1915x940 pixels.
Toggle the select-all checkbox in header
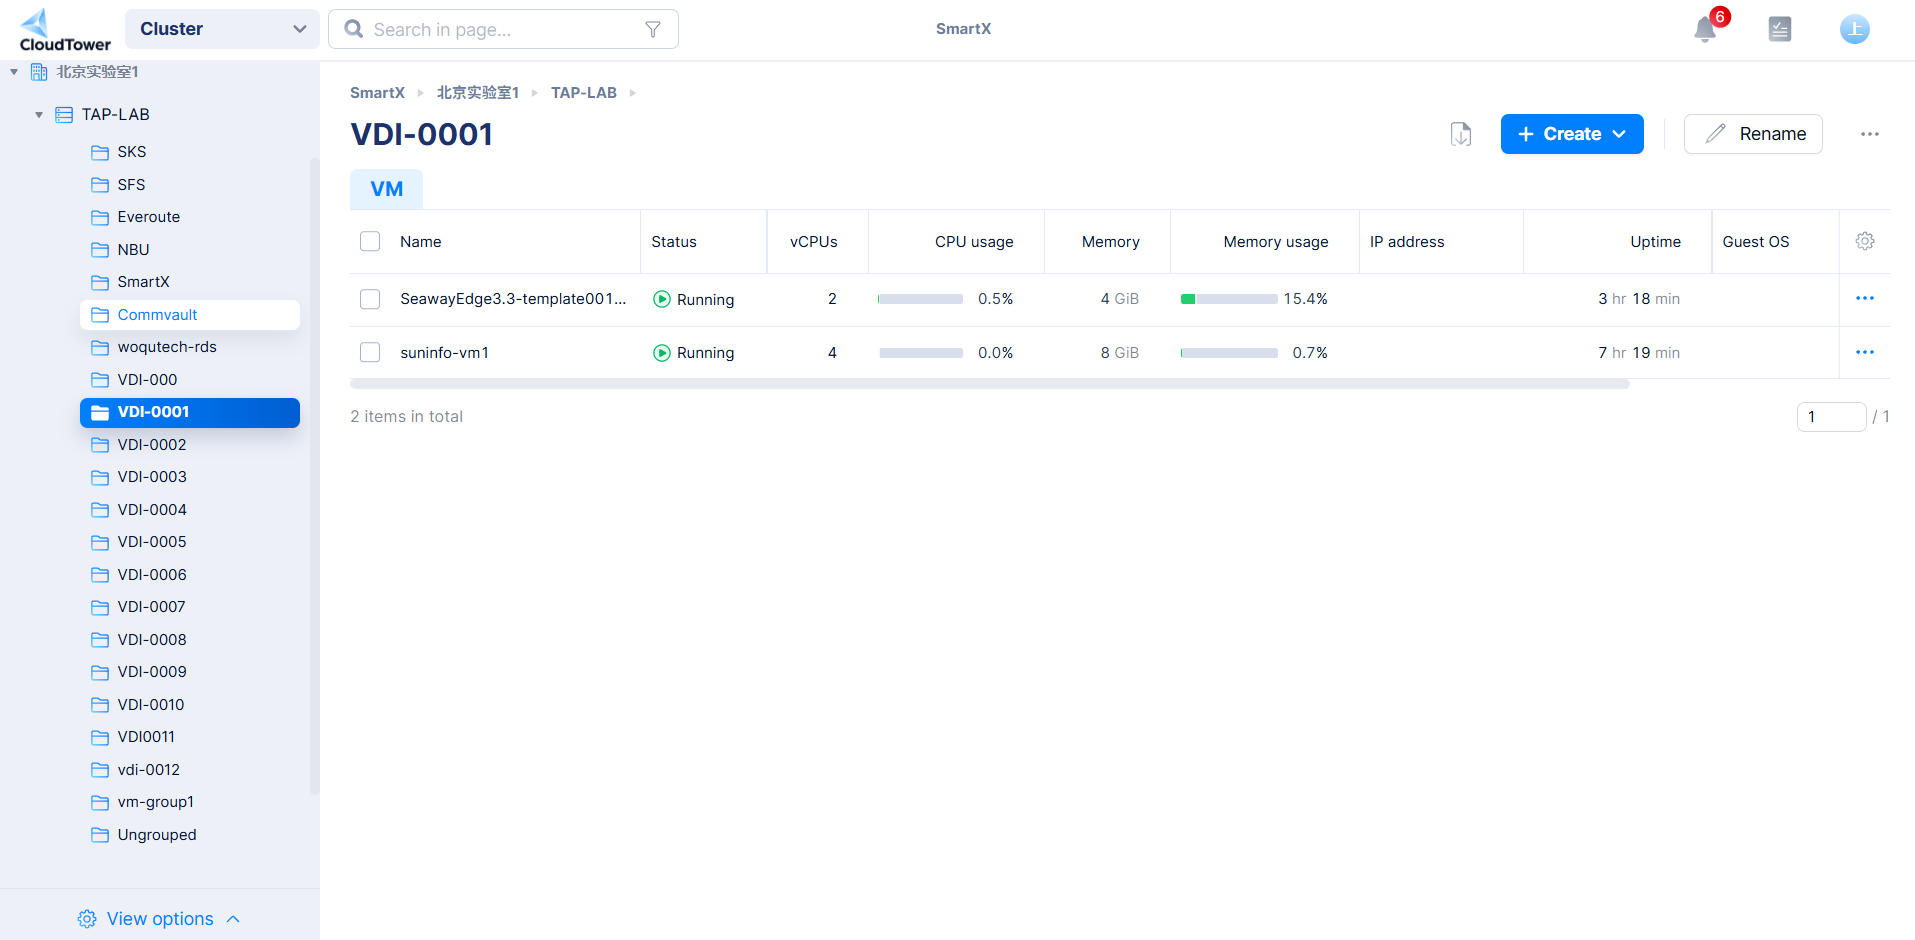(x=370, y=241)
